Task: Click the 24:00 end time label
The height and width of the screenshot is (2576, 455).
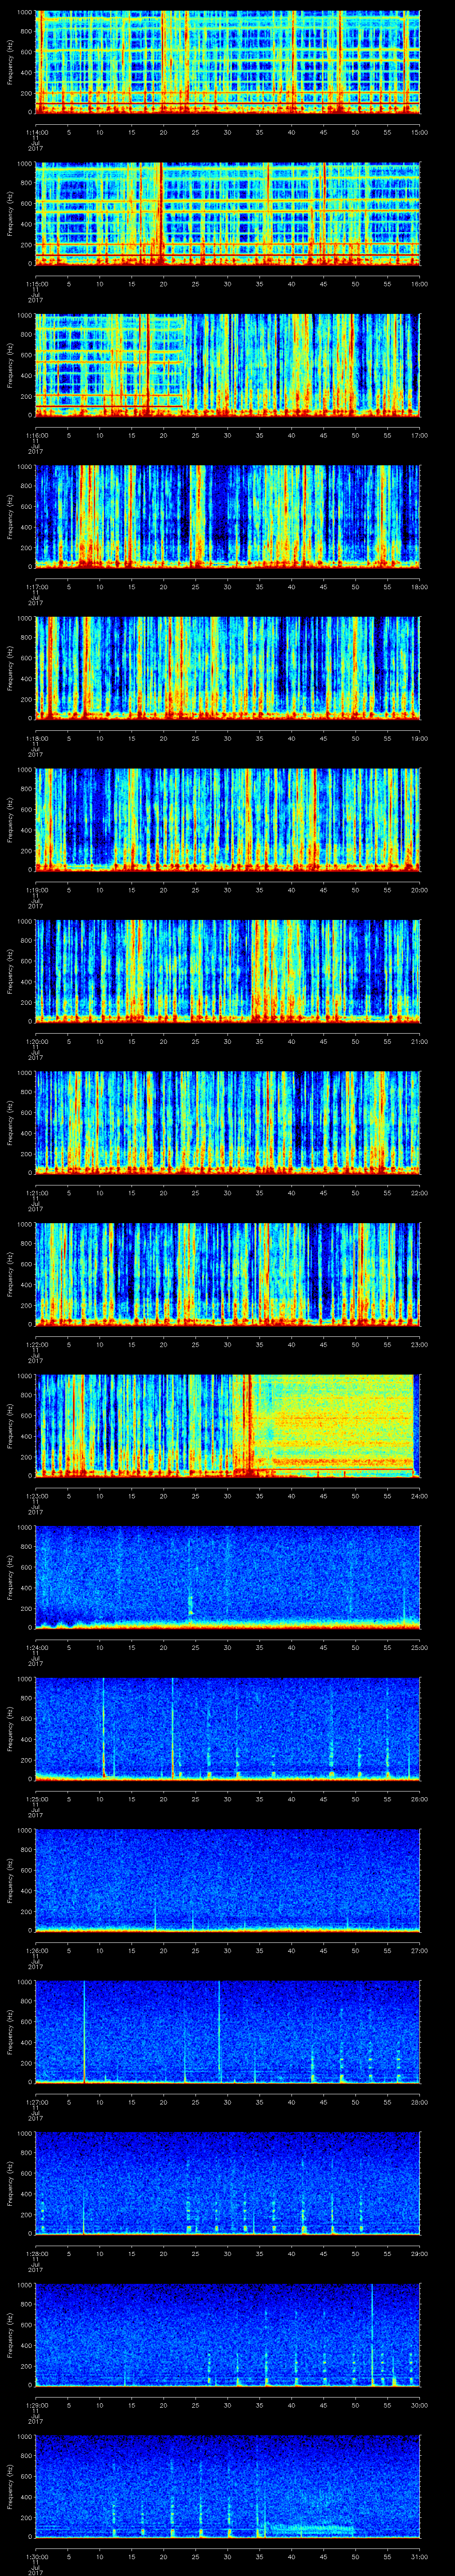Action: click(x=419, y=1495)
